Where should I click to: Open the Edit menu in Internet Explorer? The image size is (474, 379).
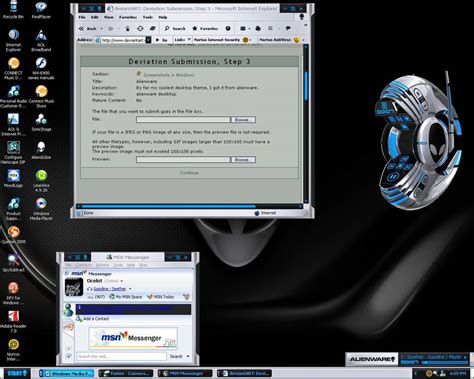tap(95, 17)
